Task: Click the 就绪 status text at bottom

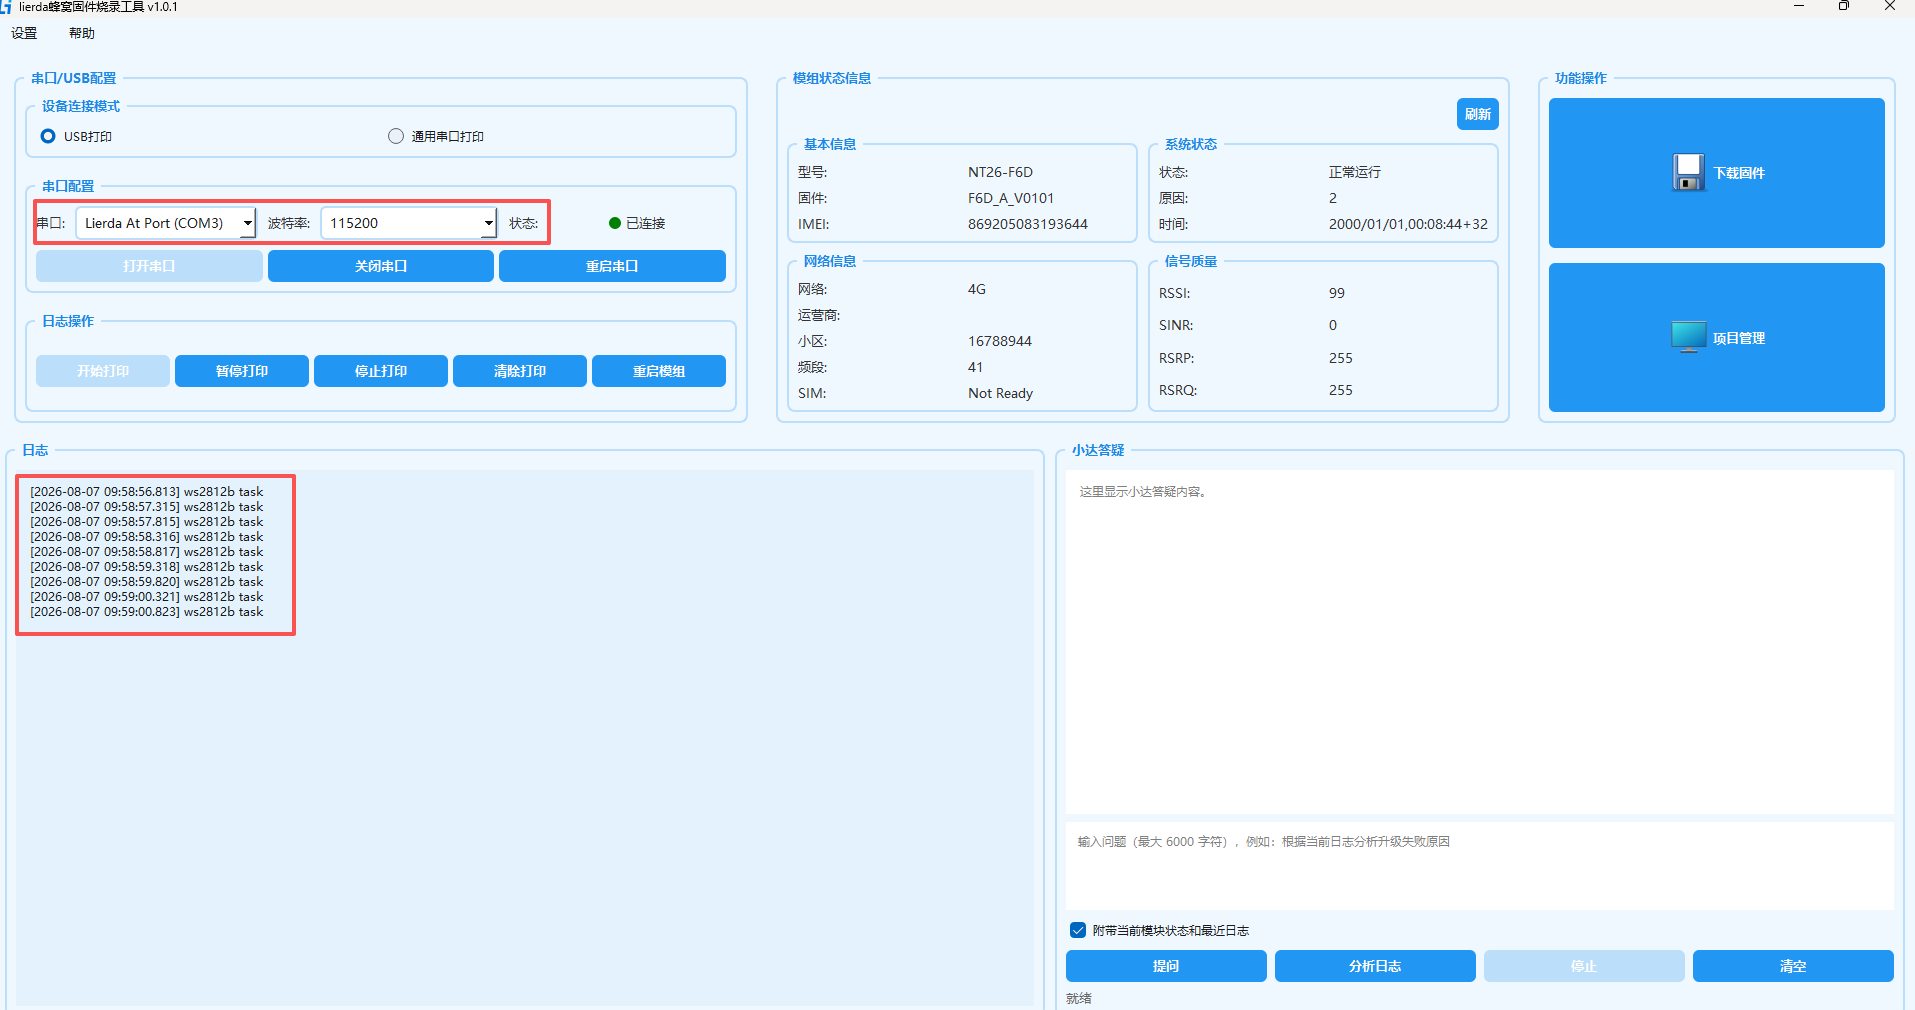Action: (x=1079, y=998)
